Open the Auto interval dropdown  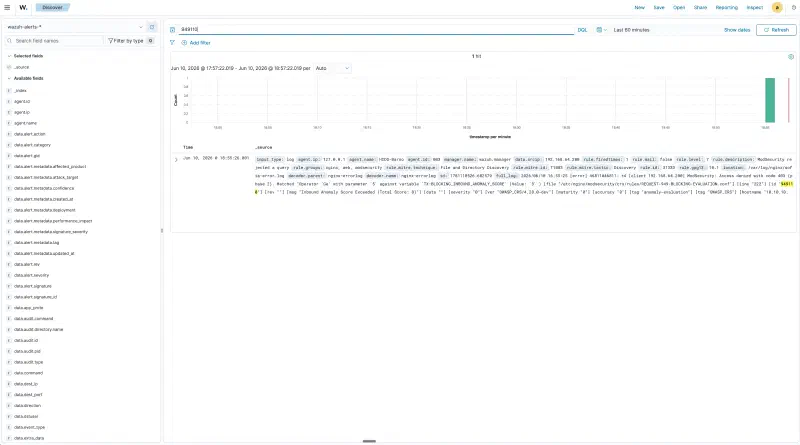[333, 68]
